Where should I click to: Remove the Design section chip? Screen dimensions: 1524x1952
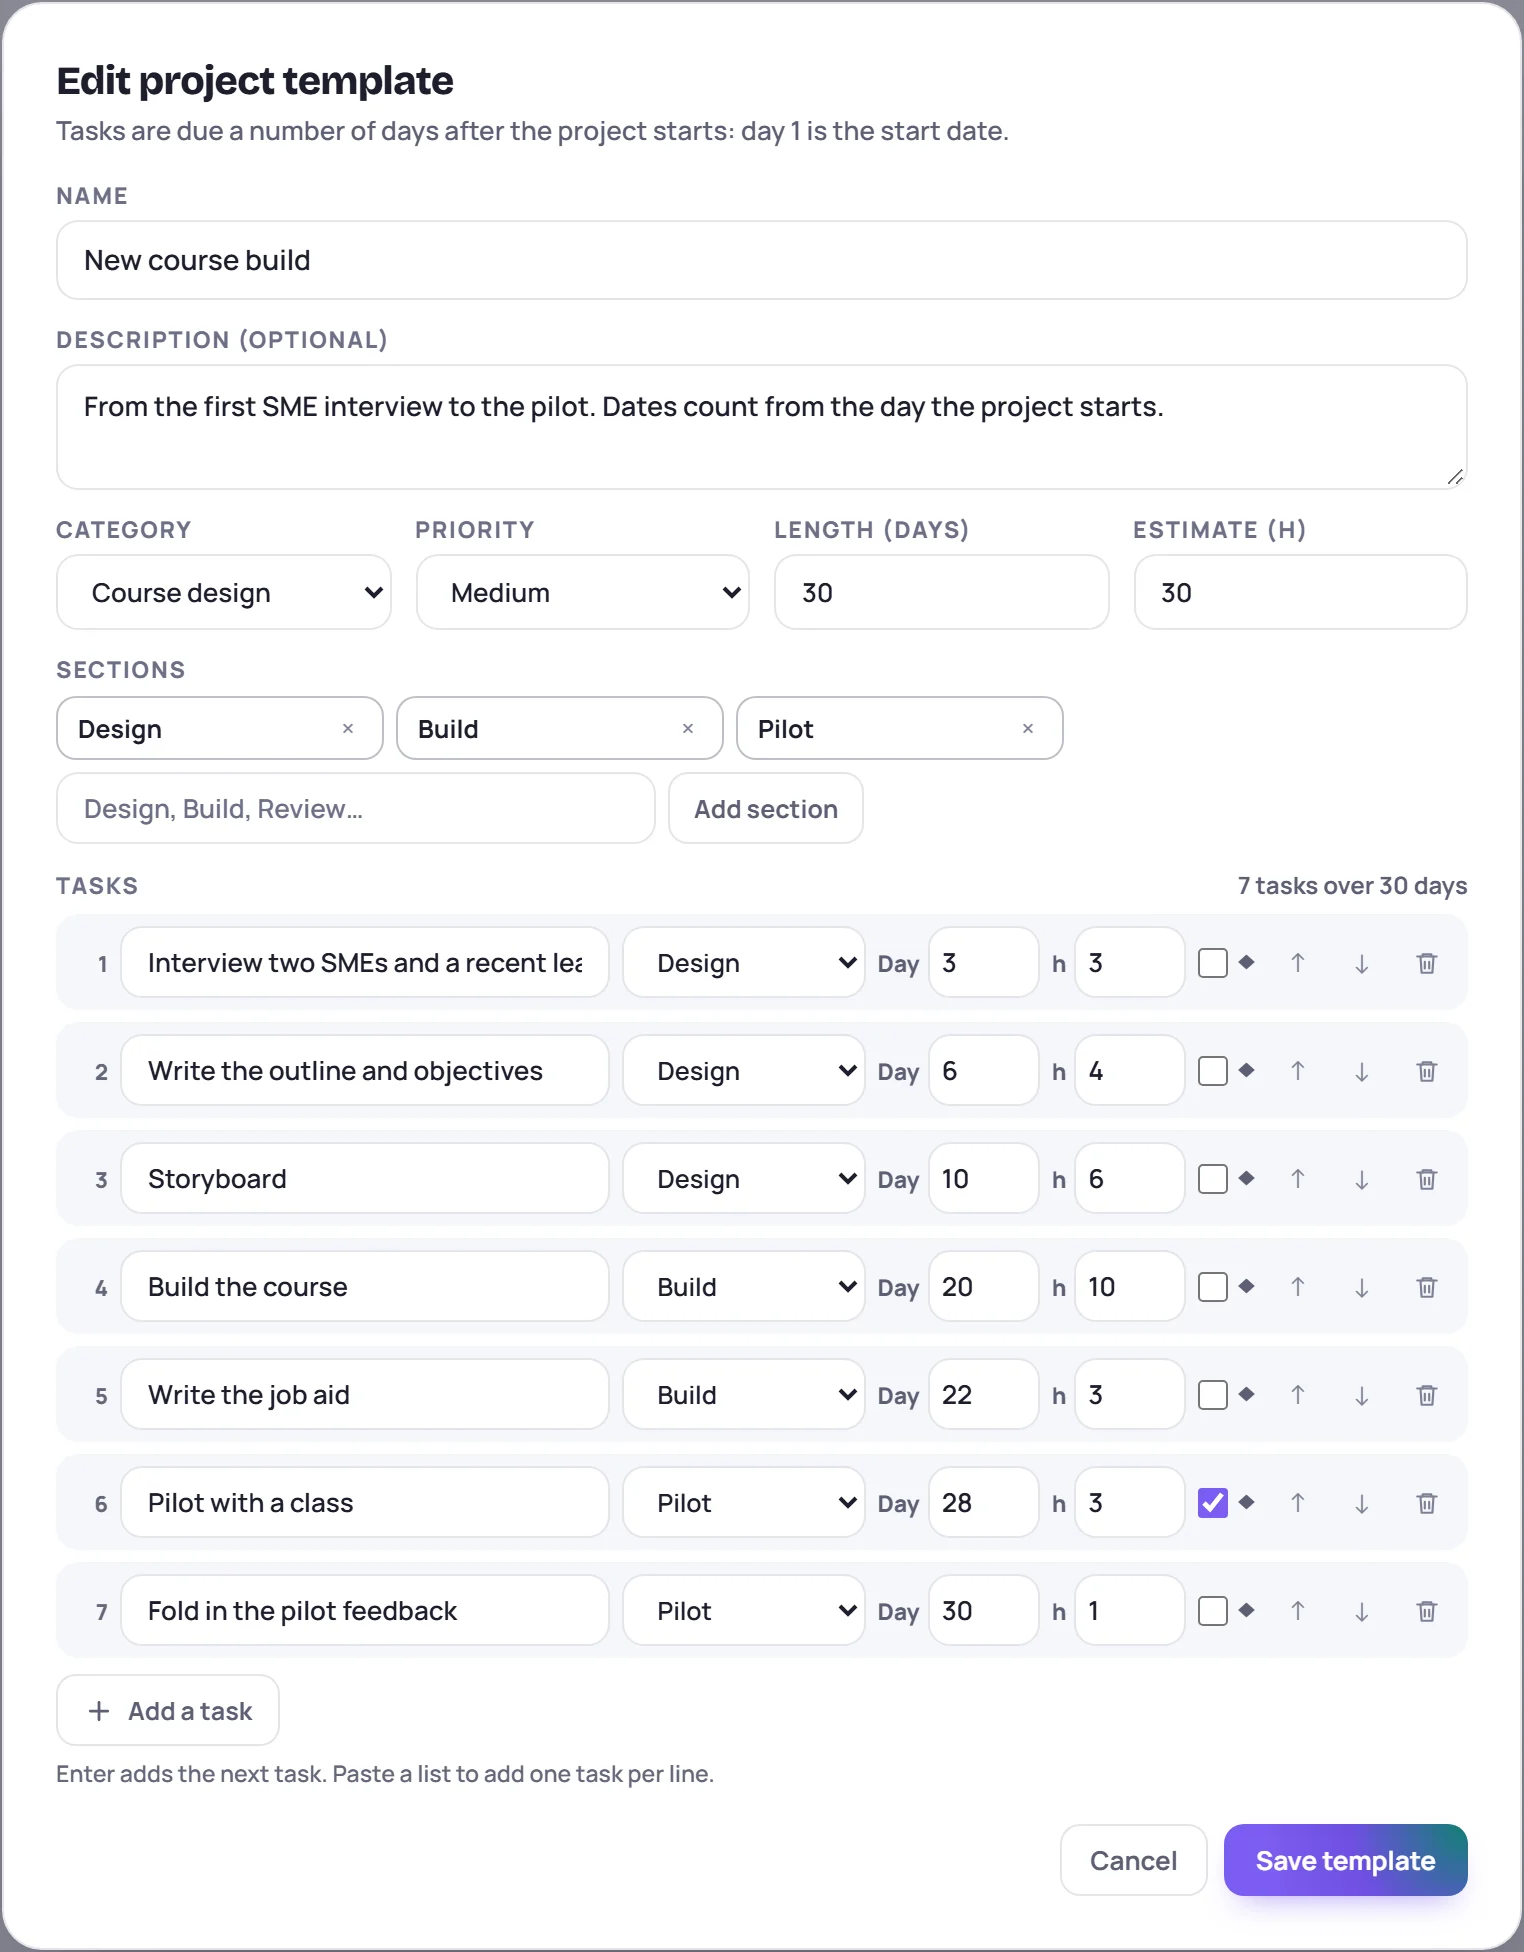pos(348,729)
